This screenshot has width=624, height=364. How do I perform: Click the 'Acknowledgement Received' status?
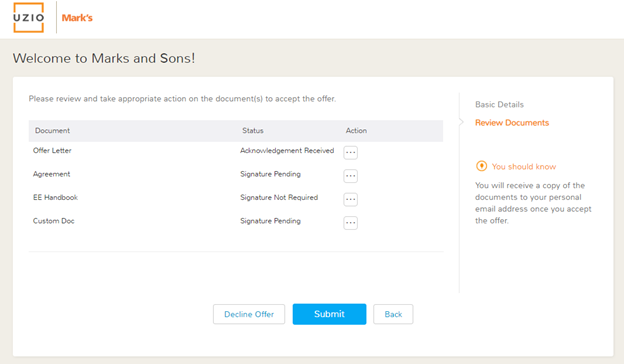[x=287, y=150]
